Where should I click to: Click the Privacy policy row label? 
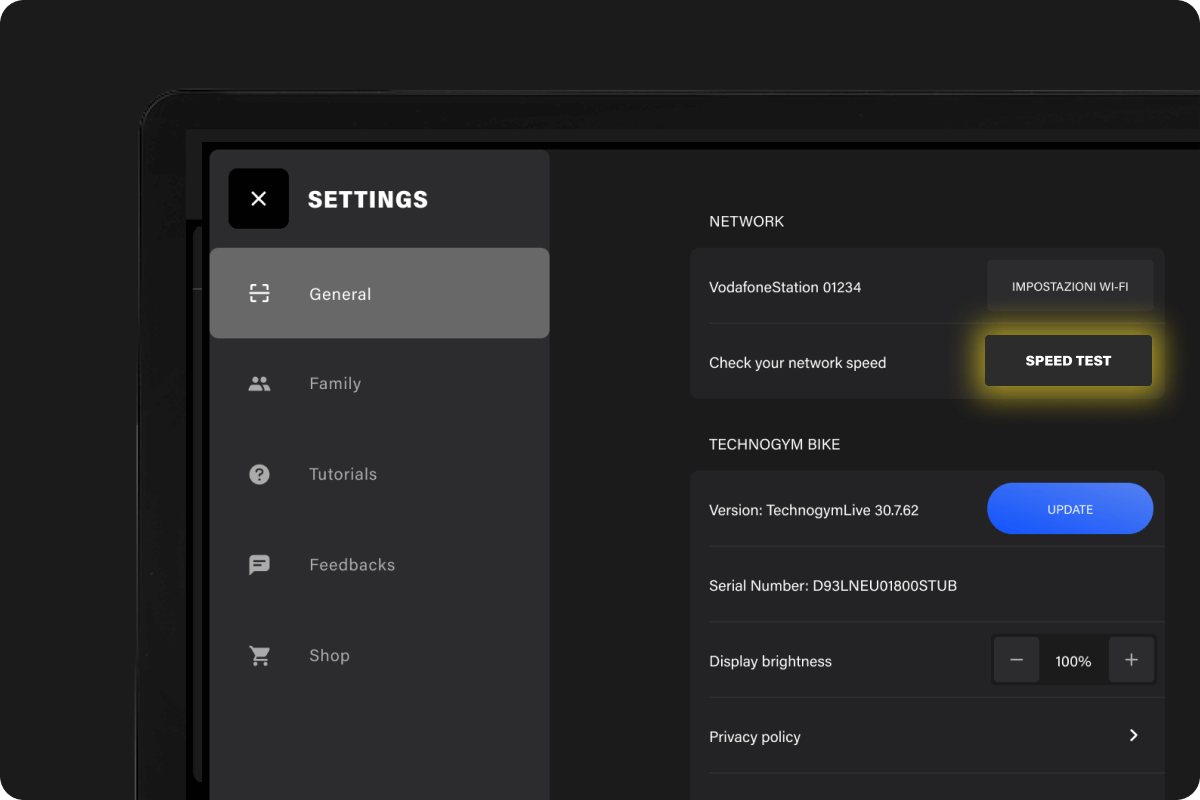[x=755, y=737]
